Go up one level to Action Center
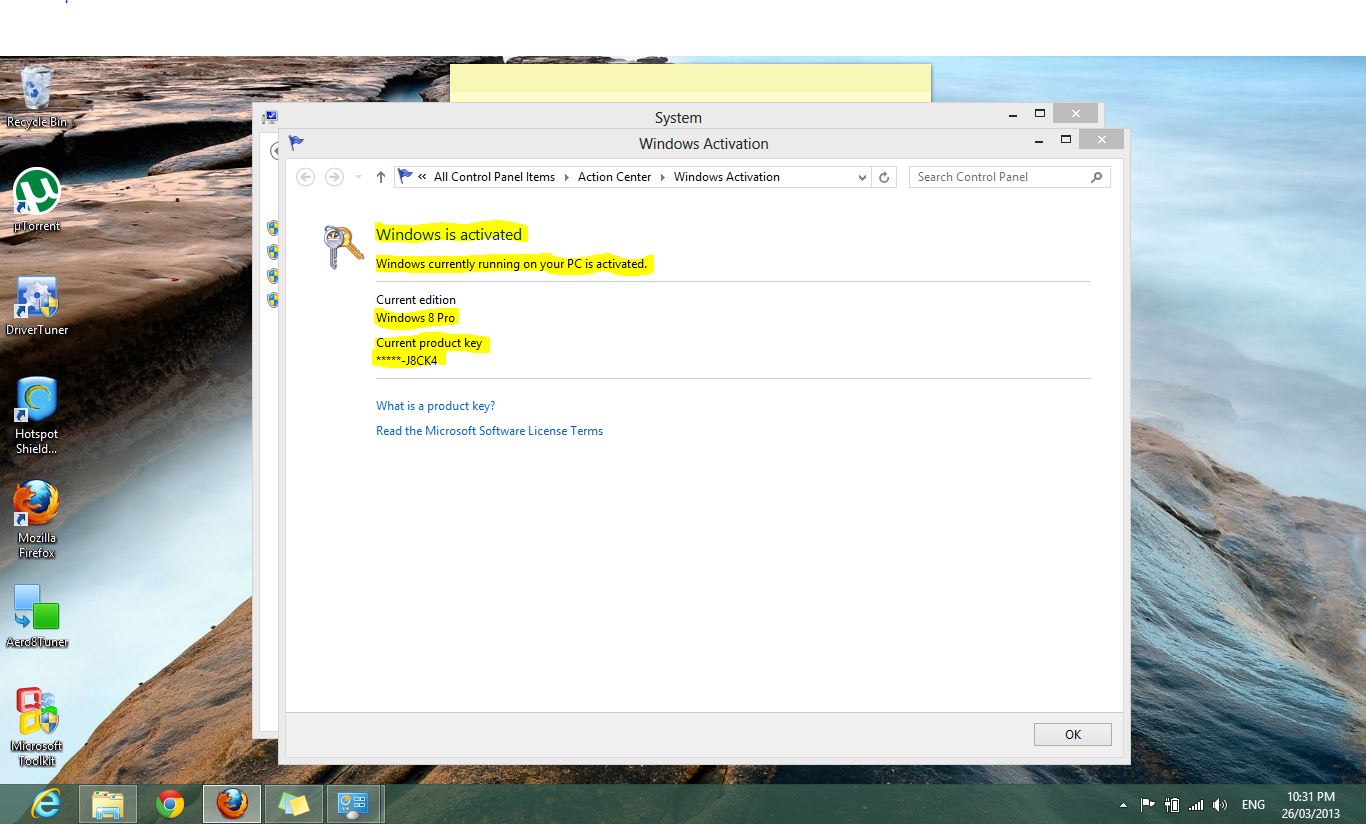This screenshot has height=824, width=1366. coord(381,177)
